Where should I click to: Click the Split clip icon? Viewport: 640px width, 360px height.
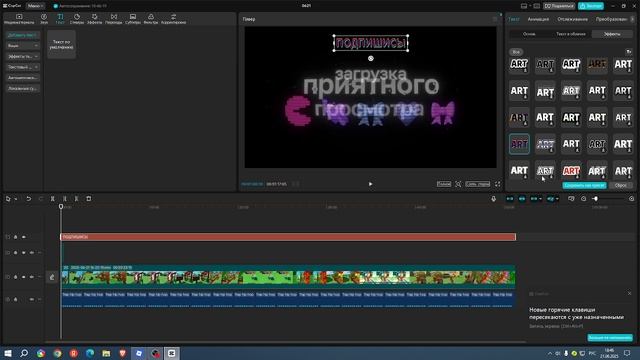point(52,199)
